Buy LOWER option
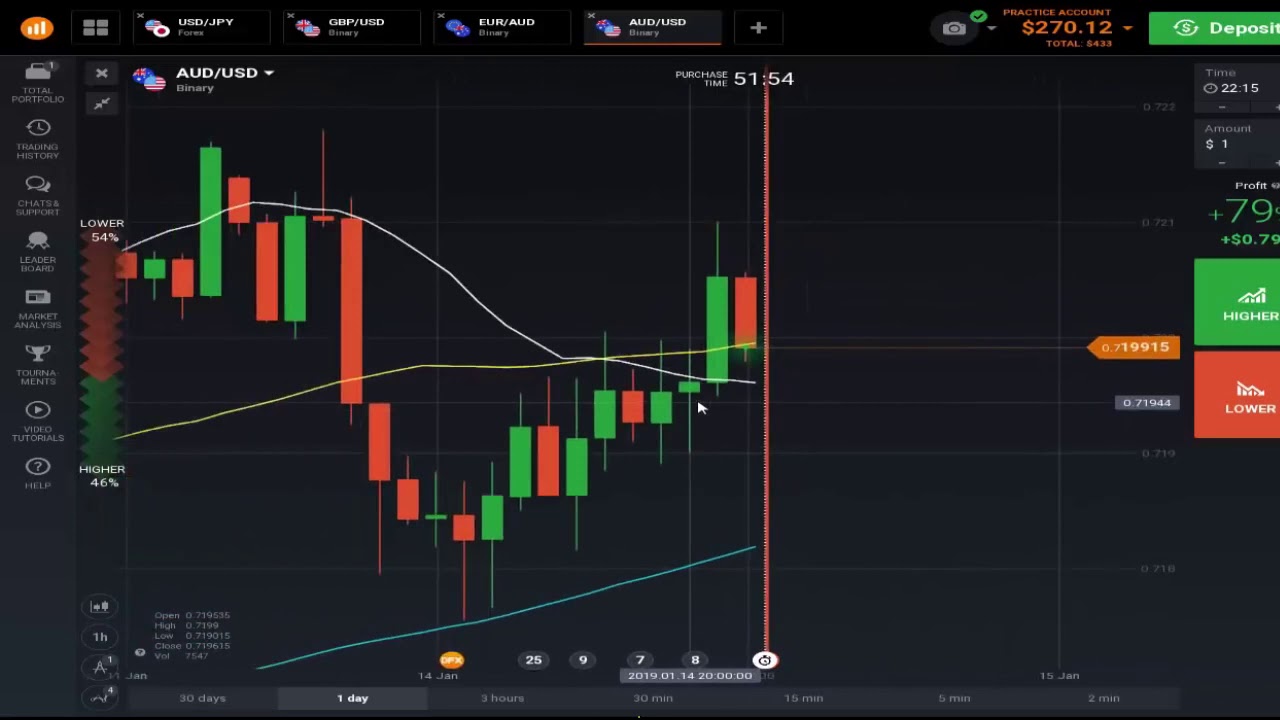This screenshot has height=720, width=1280. click(1237, 395)
